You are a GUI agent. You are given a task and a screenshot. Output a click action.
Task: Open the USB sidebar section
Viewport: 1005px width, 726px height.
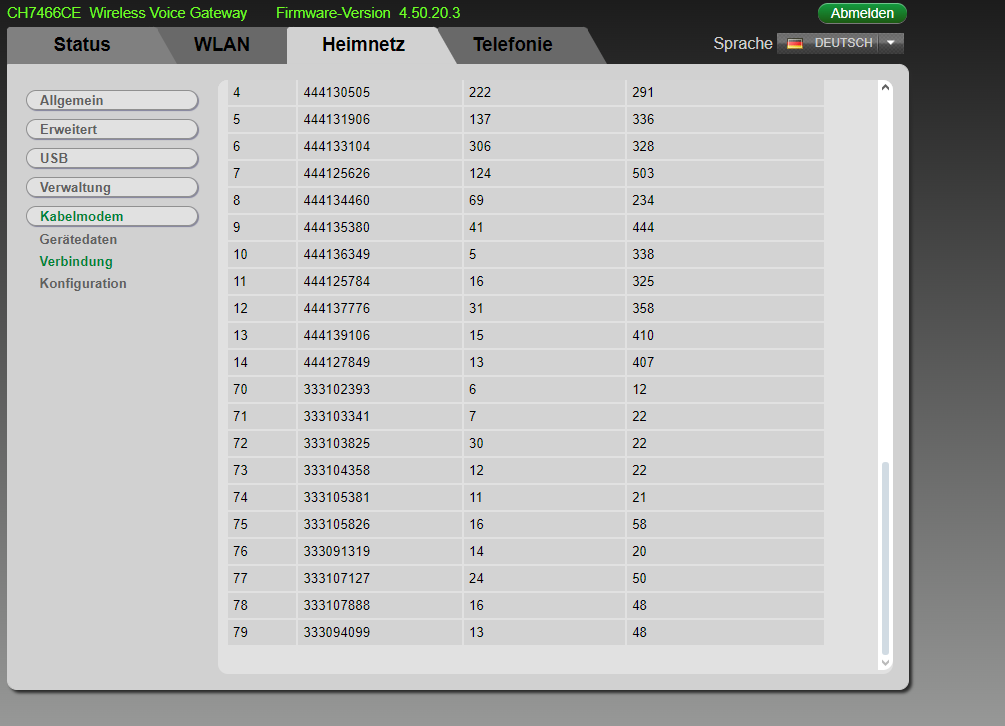[112, 158]
